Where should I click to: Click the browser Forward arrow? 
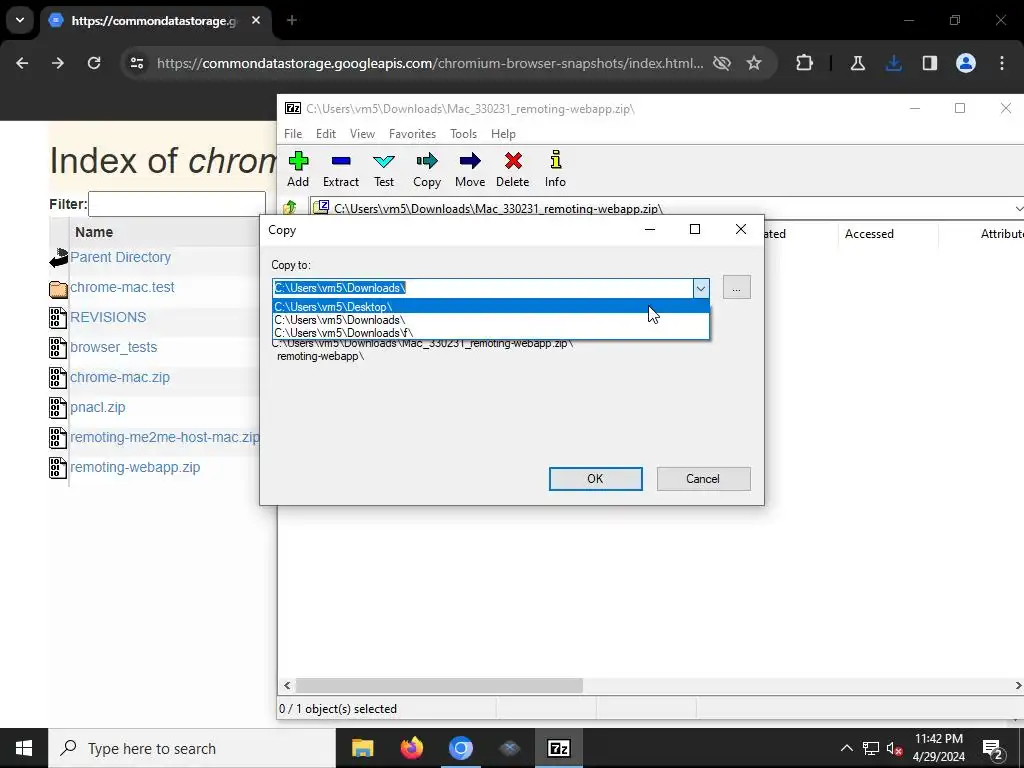[58, 63]
